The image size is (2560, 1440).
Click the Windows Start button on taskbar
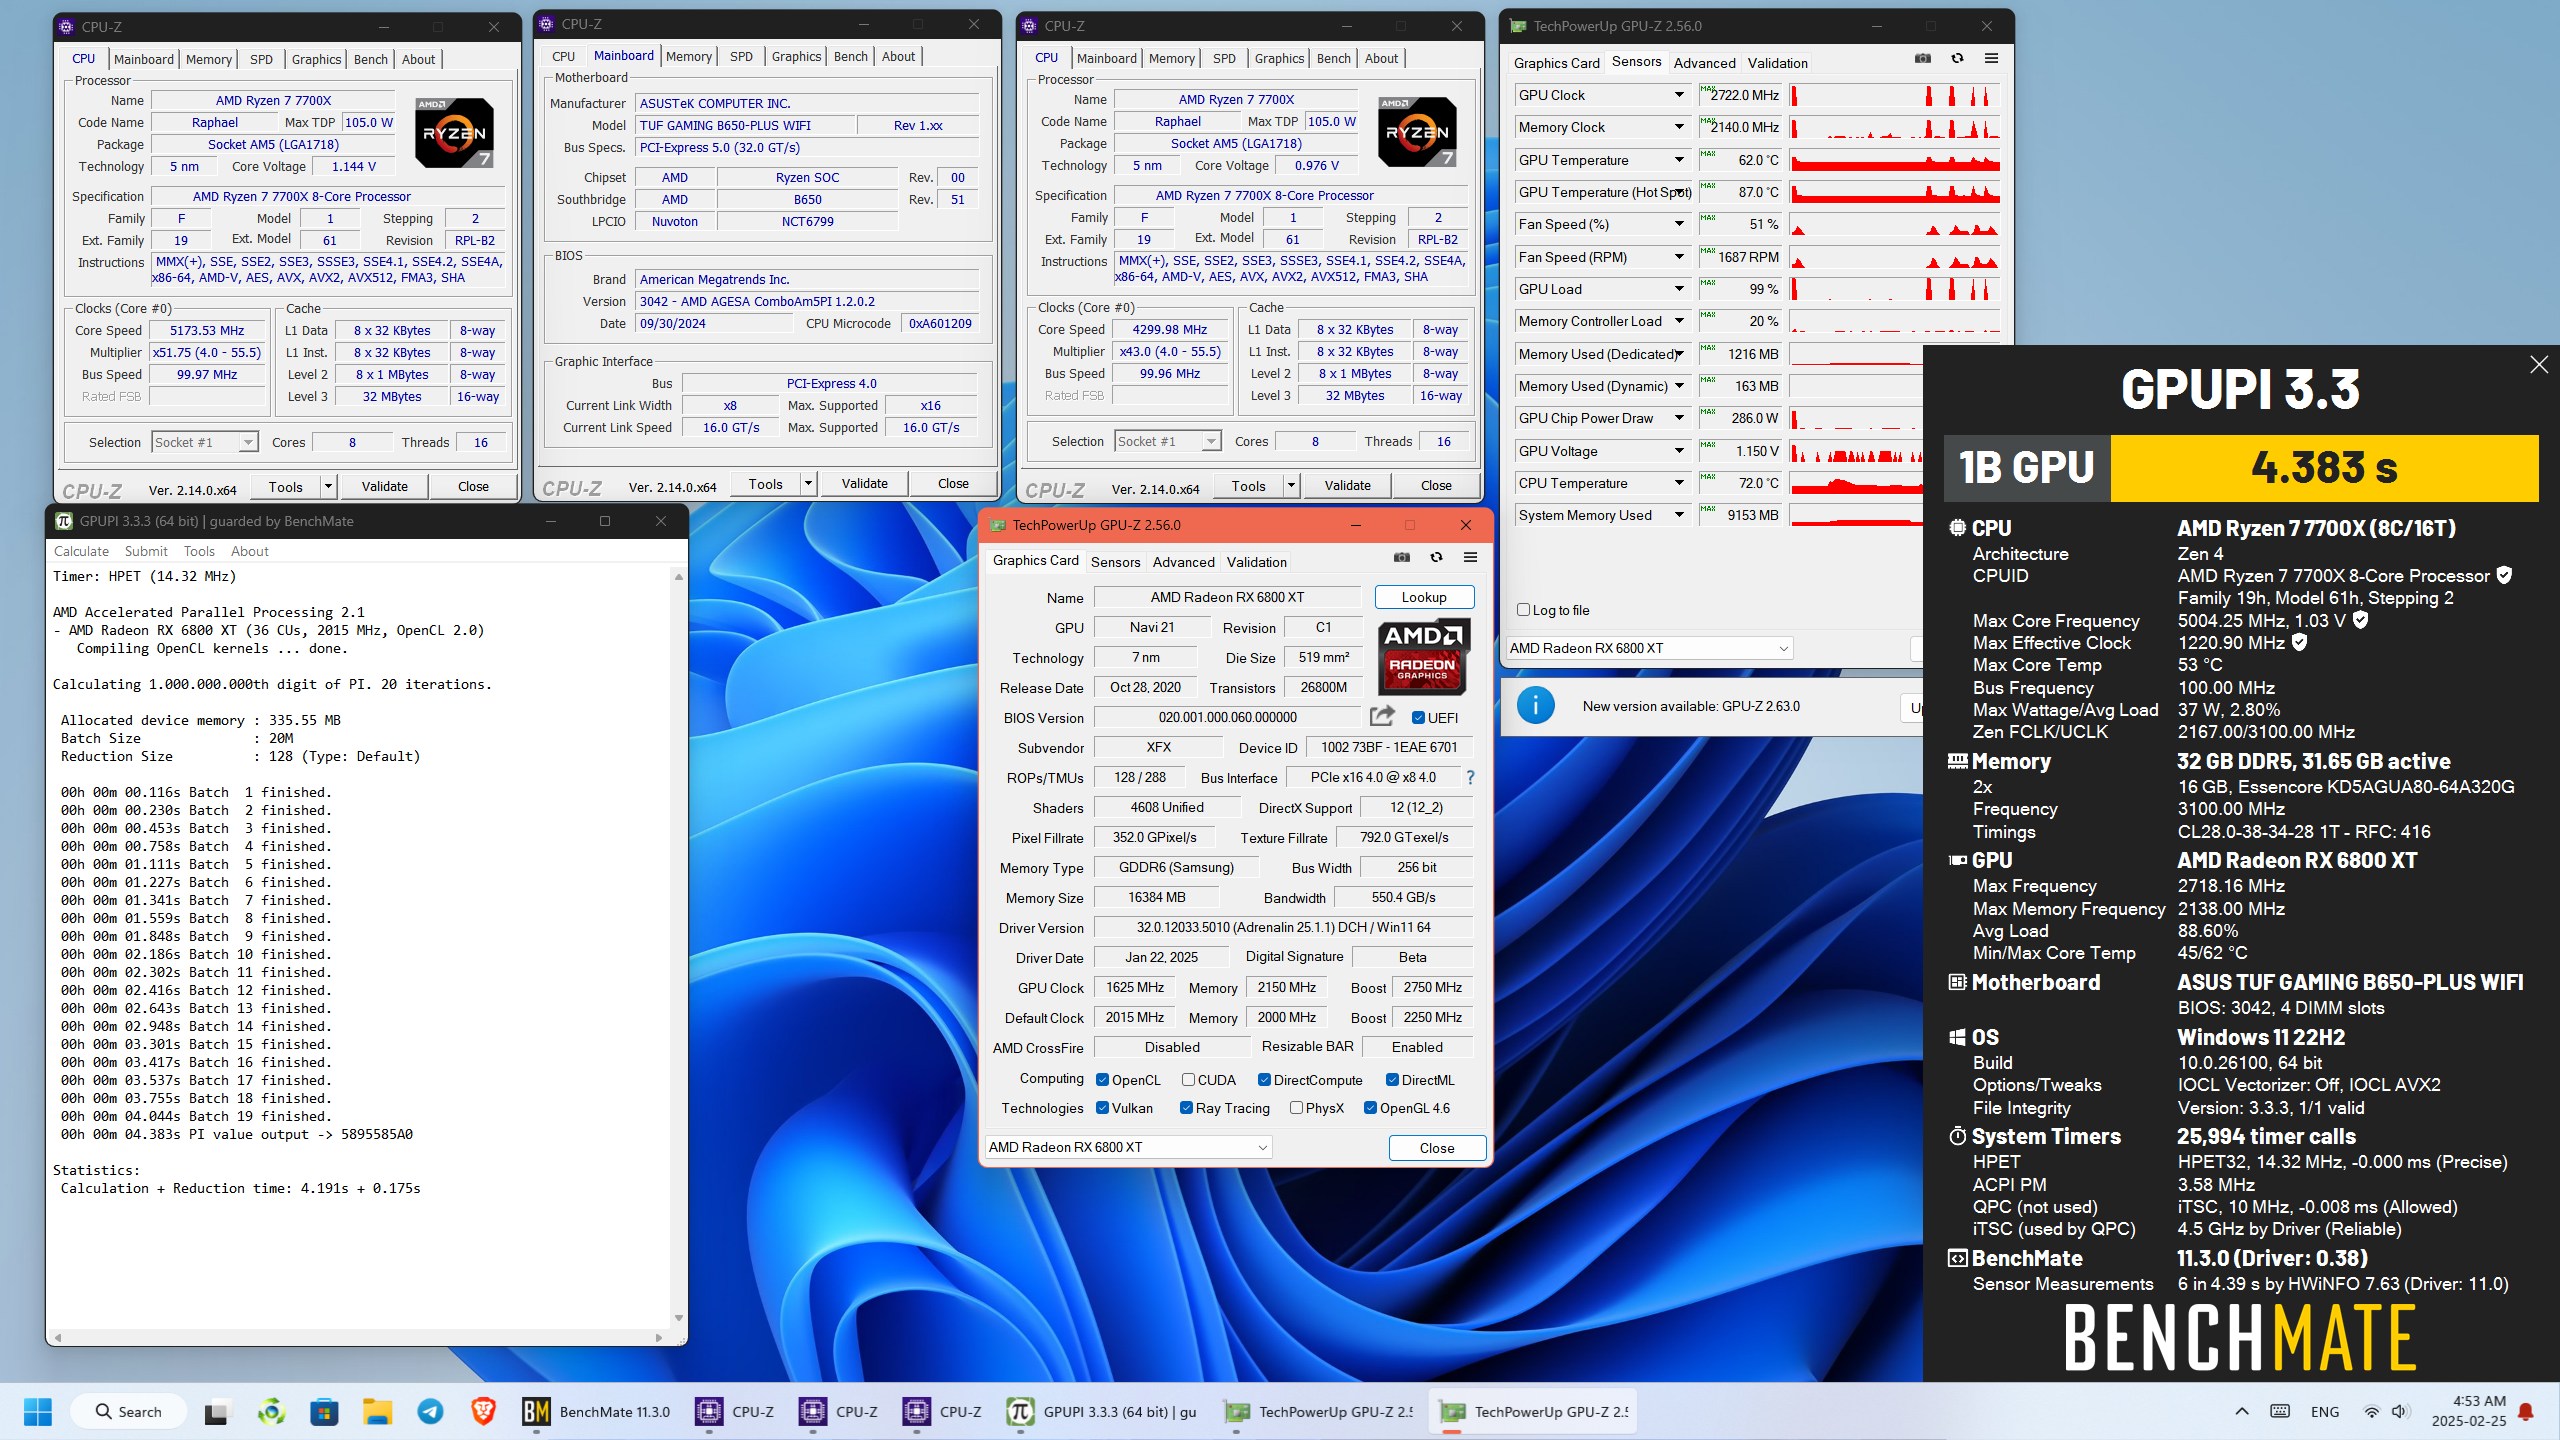37,1411
